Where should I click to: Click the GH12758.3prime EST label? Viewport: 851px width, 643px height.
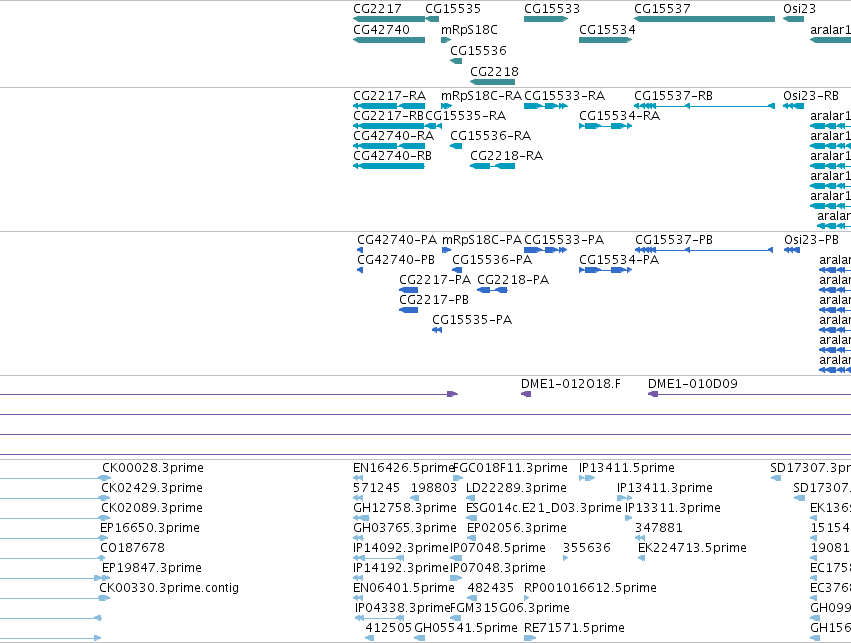pos(405,509)
